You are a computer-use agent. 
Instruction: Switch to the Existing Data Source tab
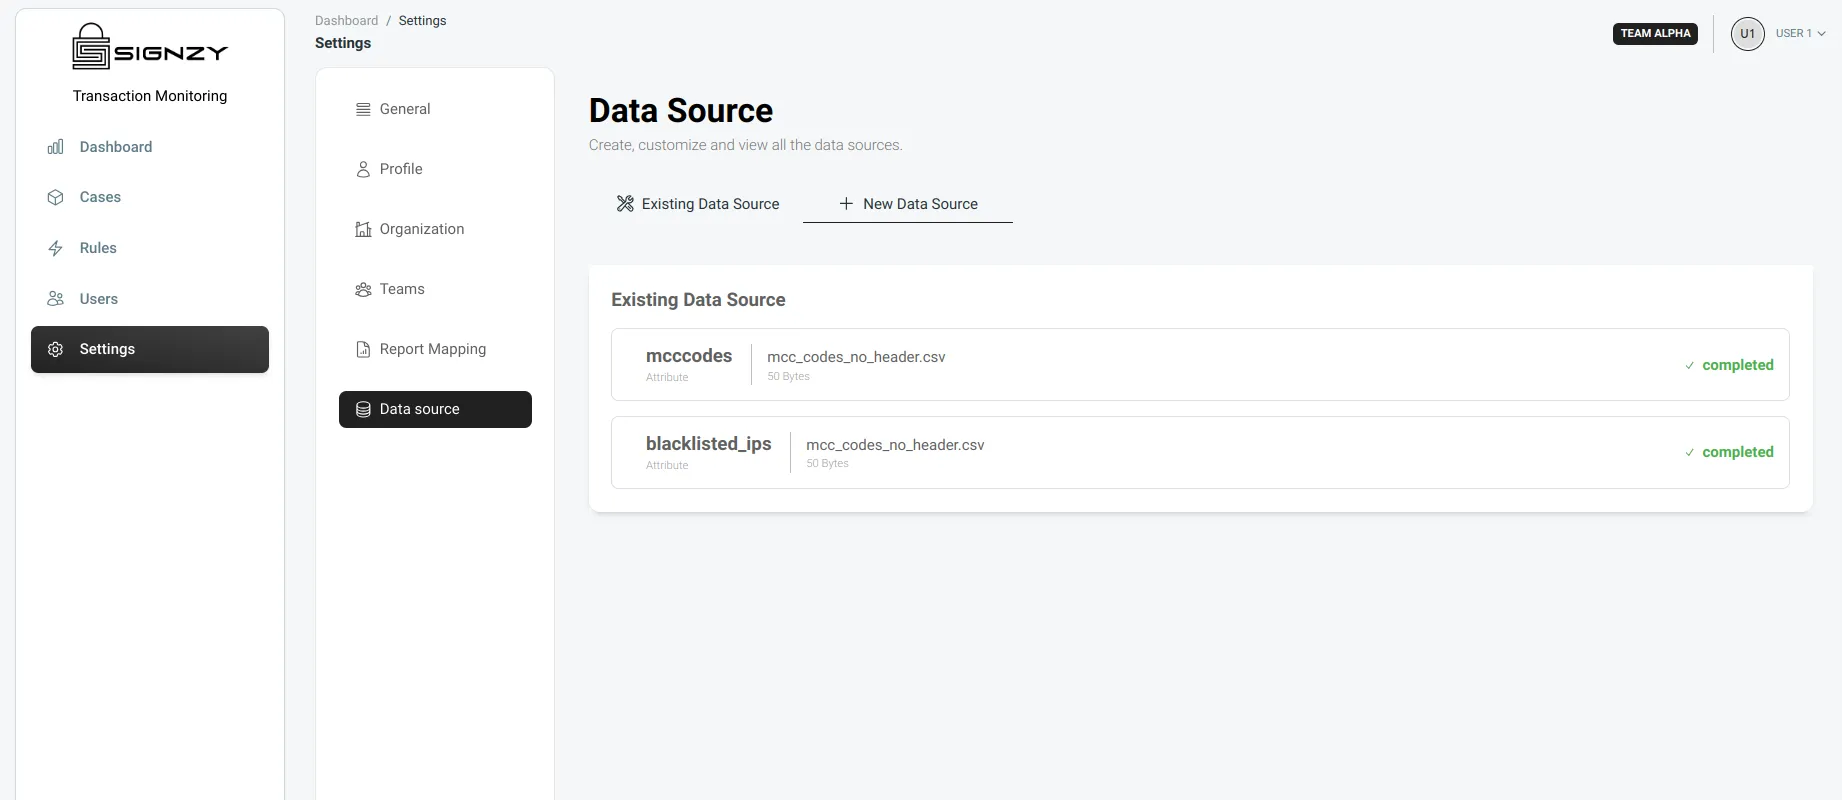point(697,204)
